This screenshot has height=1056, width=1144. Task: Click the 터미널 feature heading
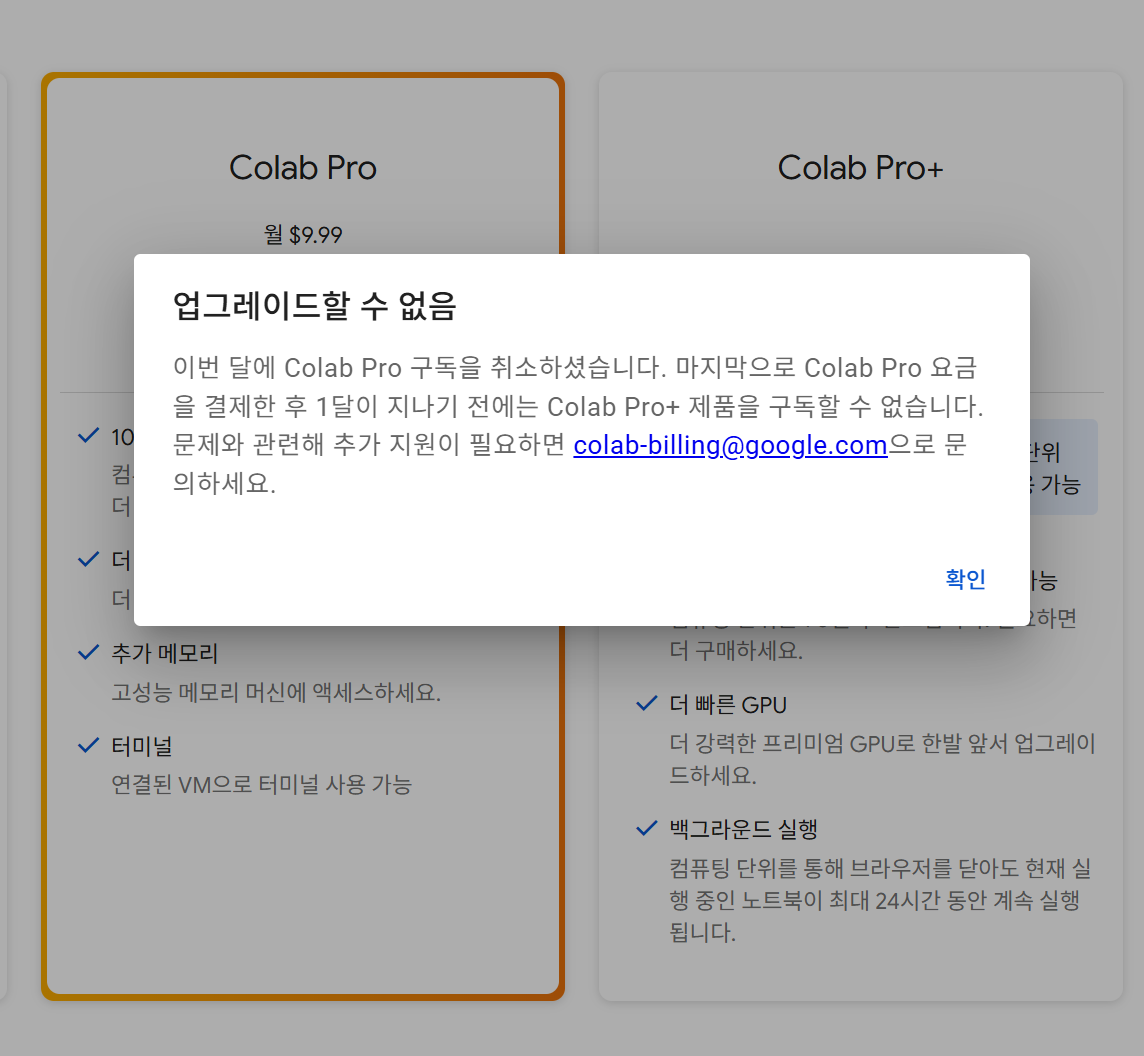(142, 746)
